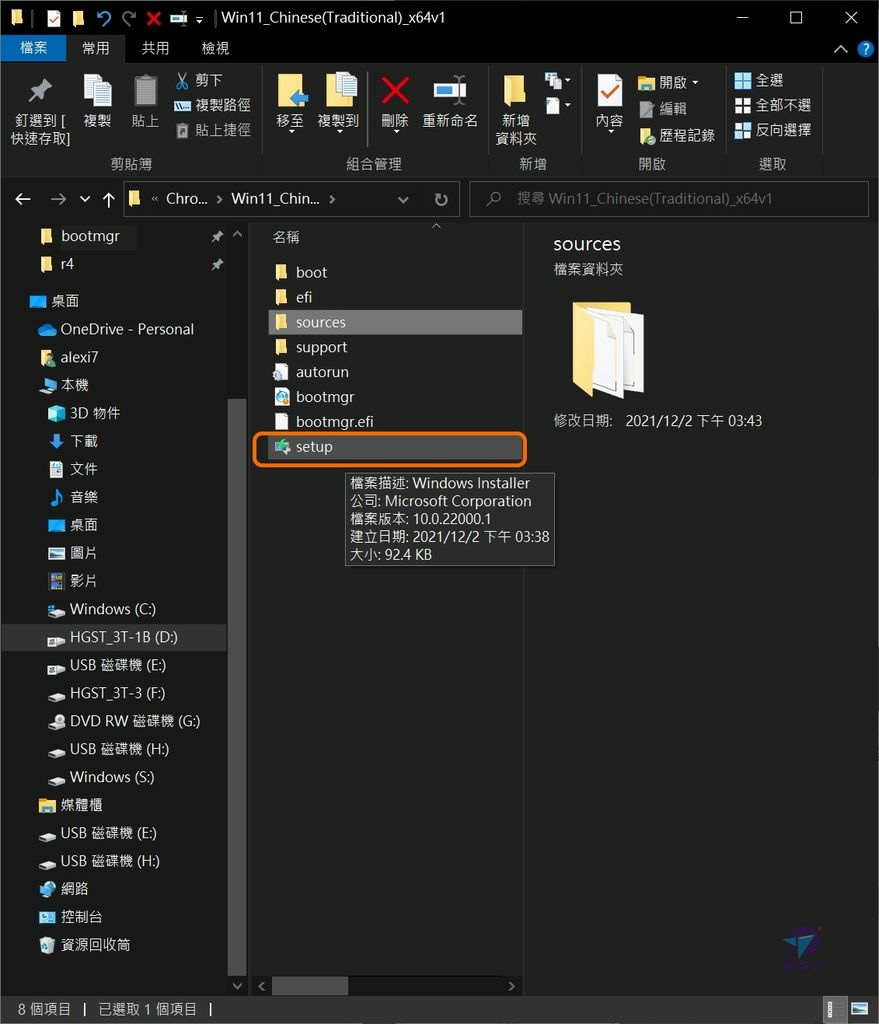Click the Undo icon in title bar

[x=103, y=18]
